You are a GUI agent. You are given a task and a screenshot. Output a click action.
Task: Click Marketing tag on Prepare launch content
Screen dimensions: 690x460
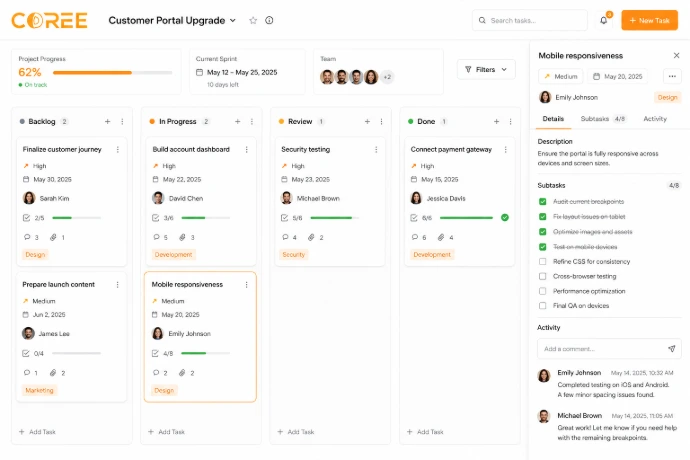[39, 390]
